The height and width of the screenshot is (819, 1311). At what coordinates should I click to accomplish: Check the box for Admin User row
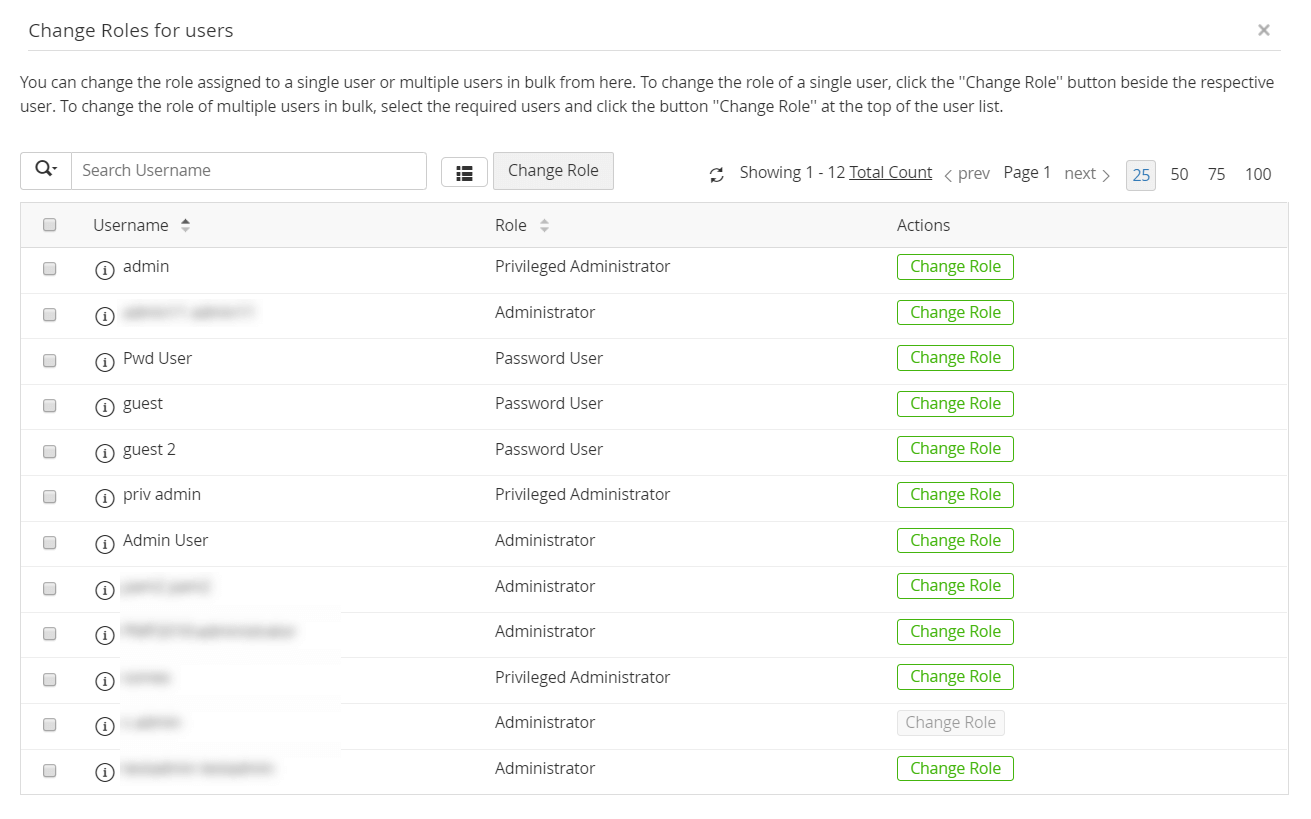[50, 543]
